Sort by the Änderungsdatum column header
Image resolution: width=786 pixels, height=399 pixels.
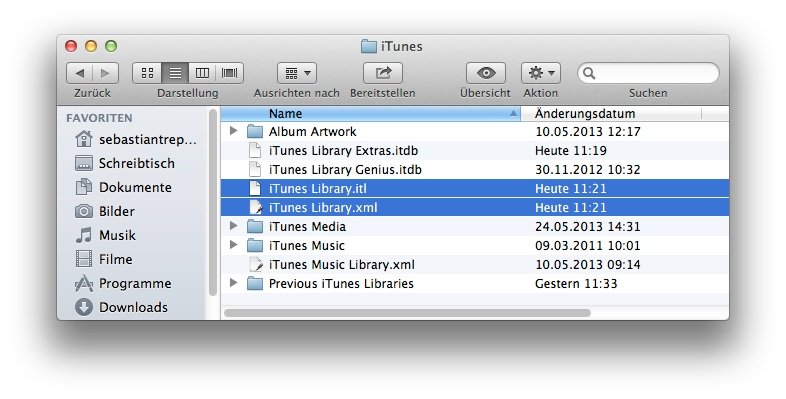611,114
